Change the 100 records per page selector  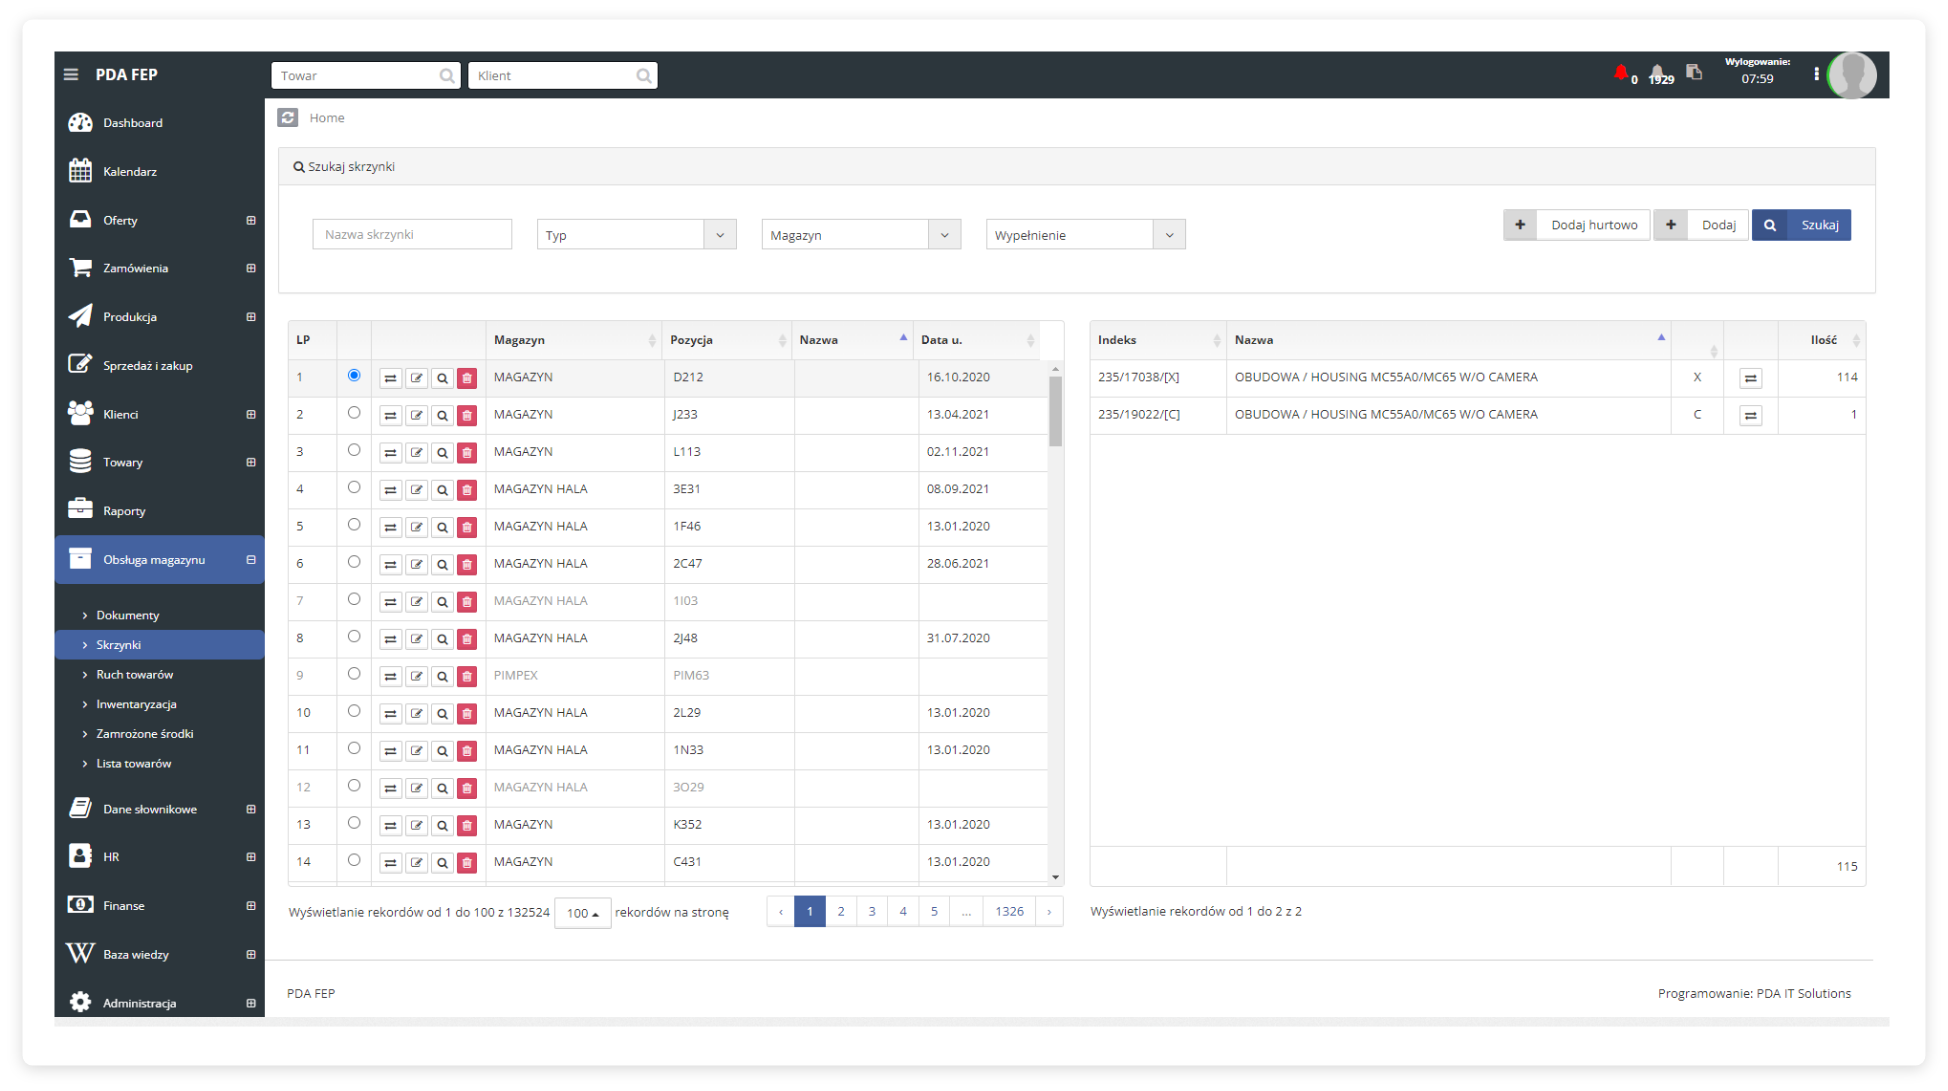pos(582,913)
